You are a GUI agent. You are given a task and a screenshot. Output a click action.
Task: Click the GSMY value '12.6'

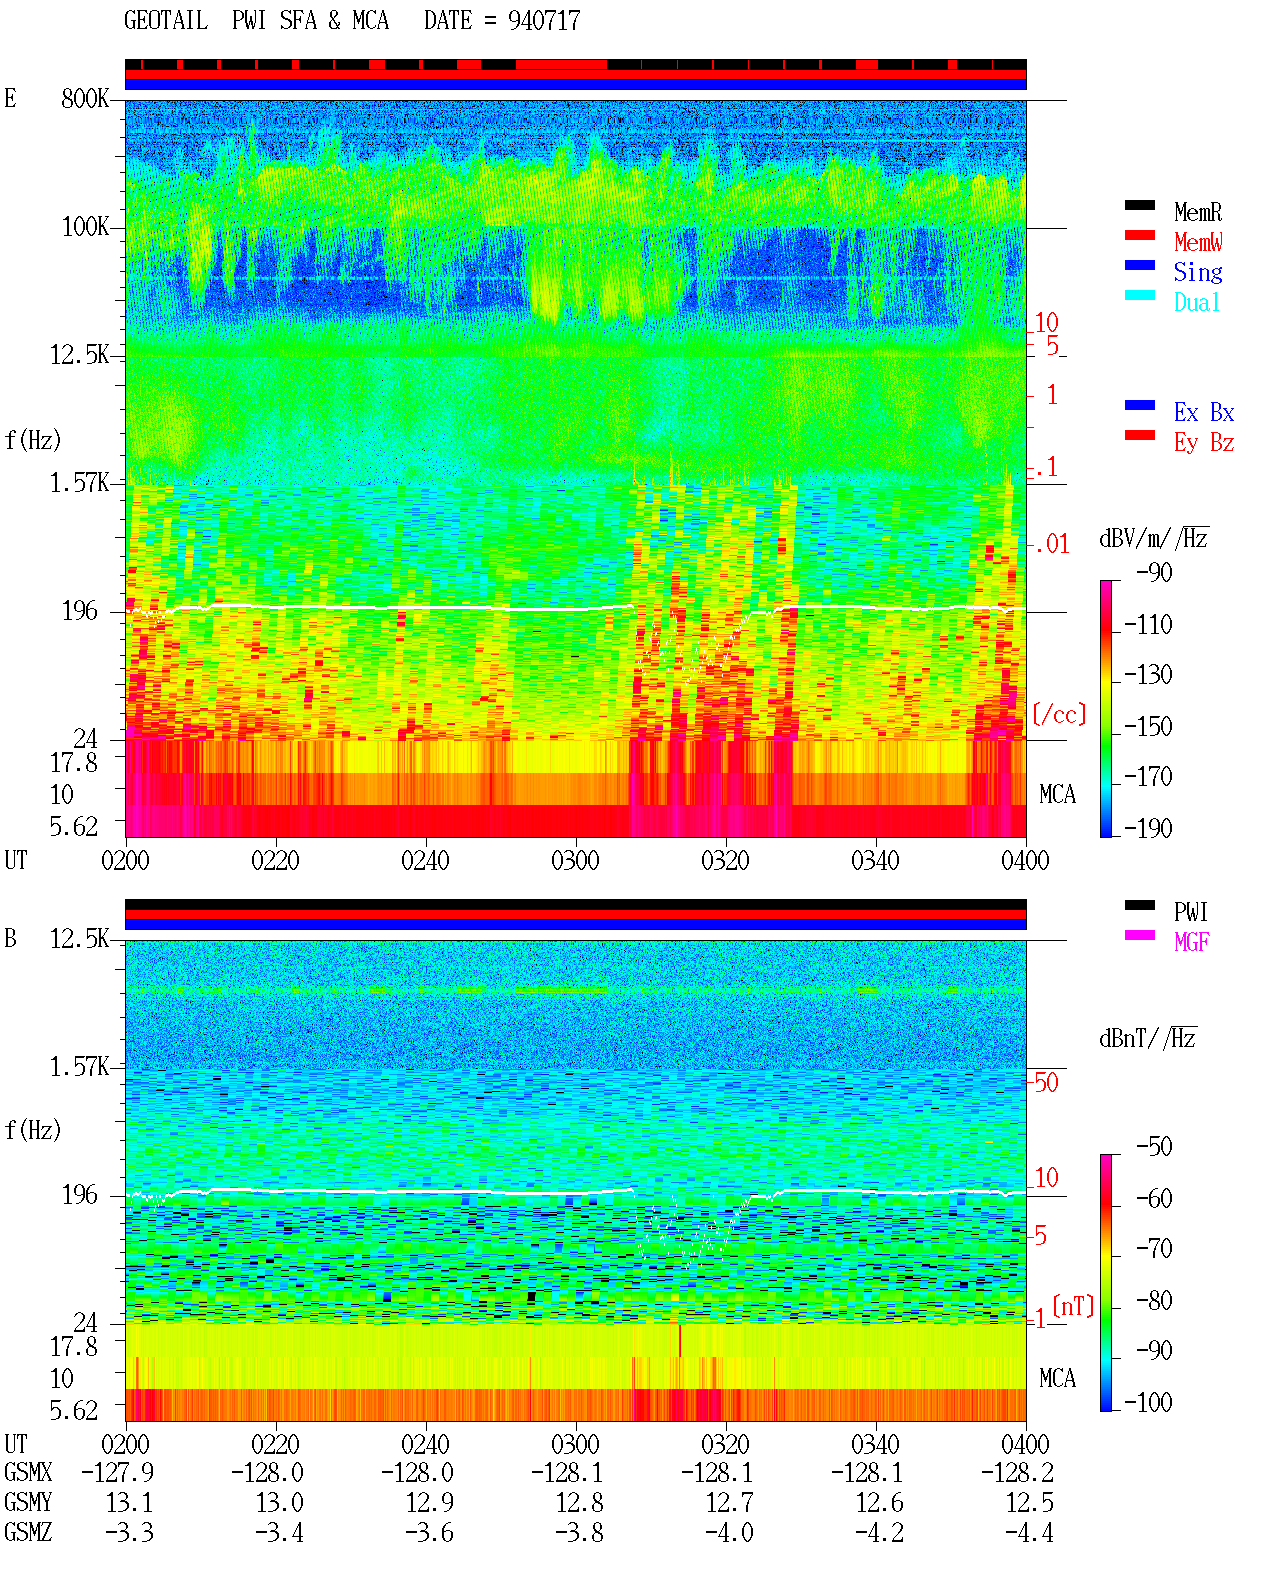[879, 1503]
